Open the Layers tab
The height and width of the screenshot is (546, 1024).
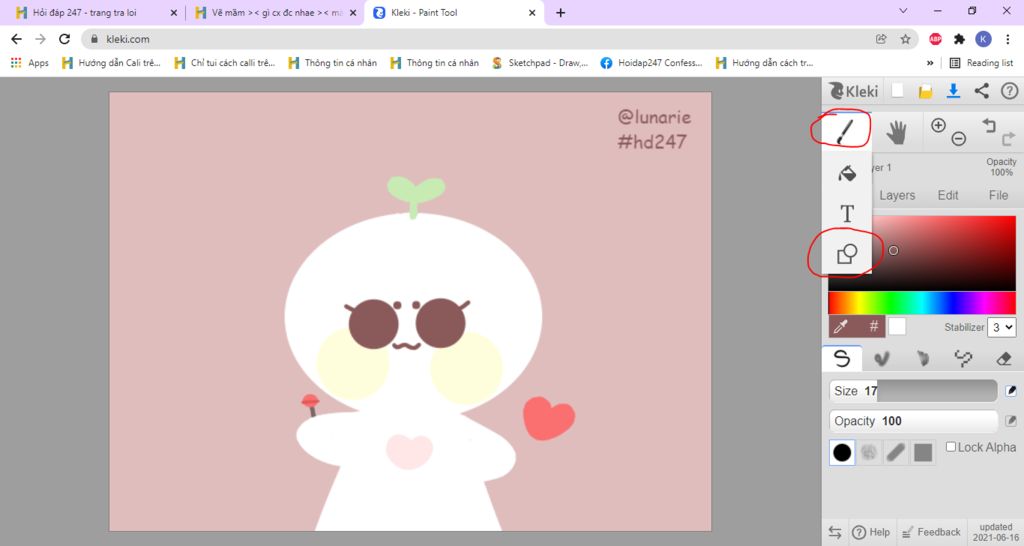pyautogui.click(x=897, y=195)
